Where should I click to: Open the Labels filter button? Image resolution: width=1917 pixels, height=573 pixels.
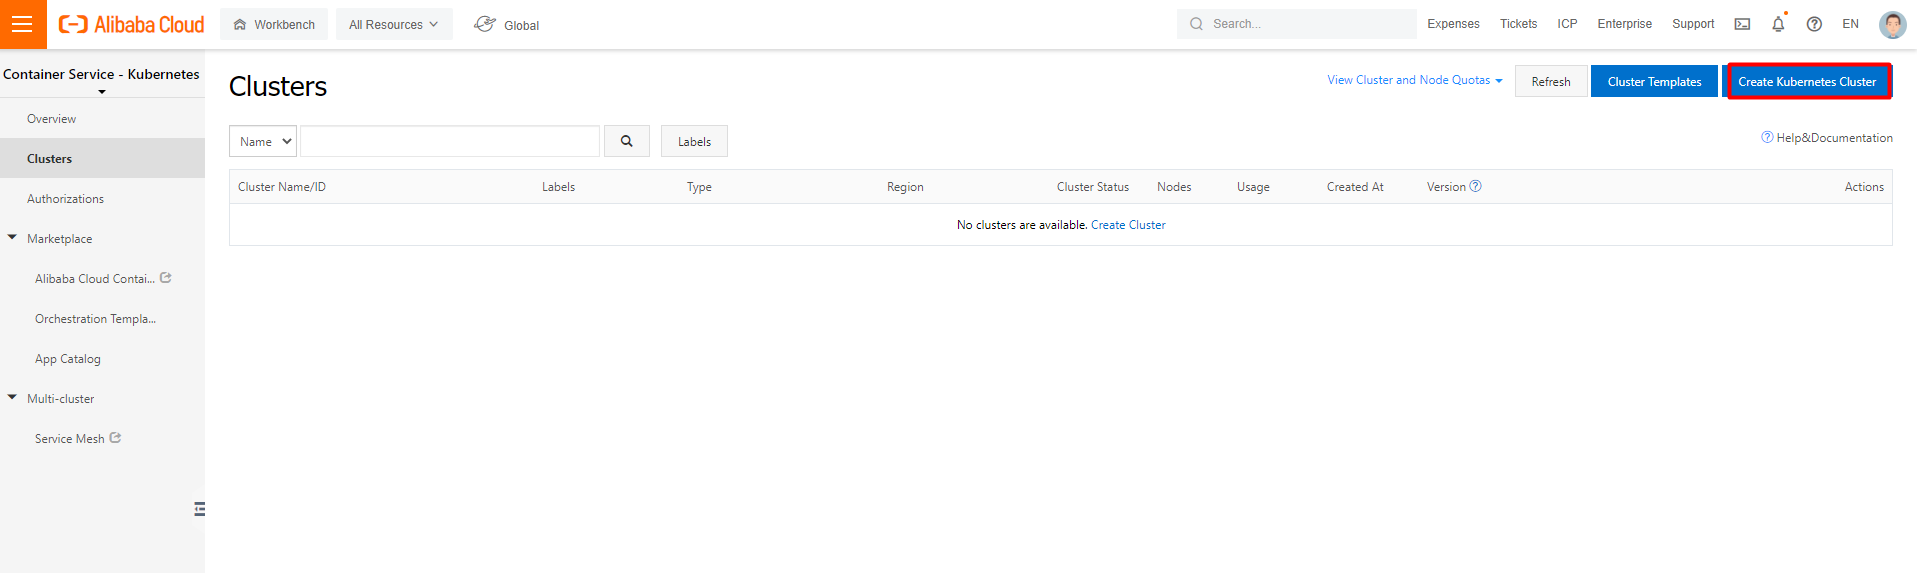(x=694, y=141)
